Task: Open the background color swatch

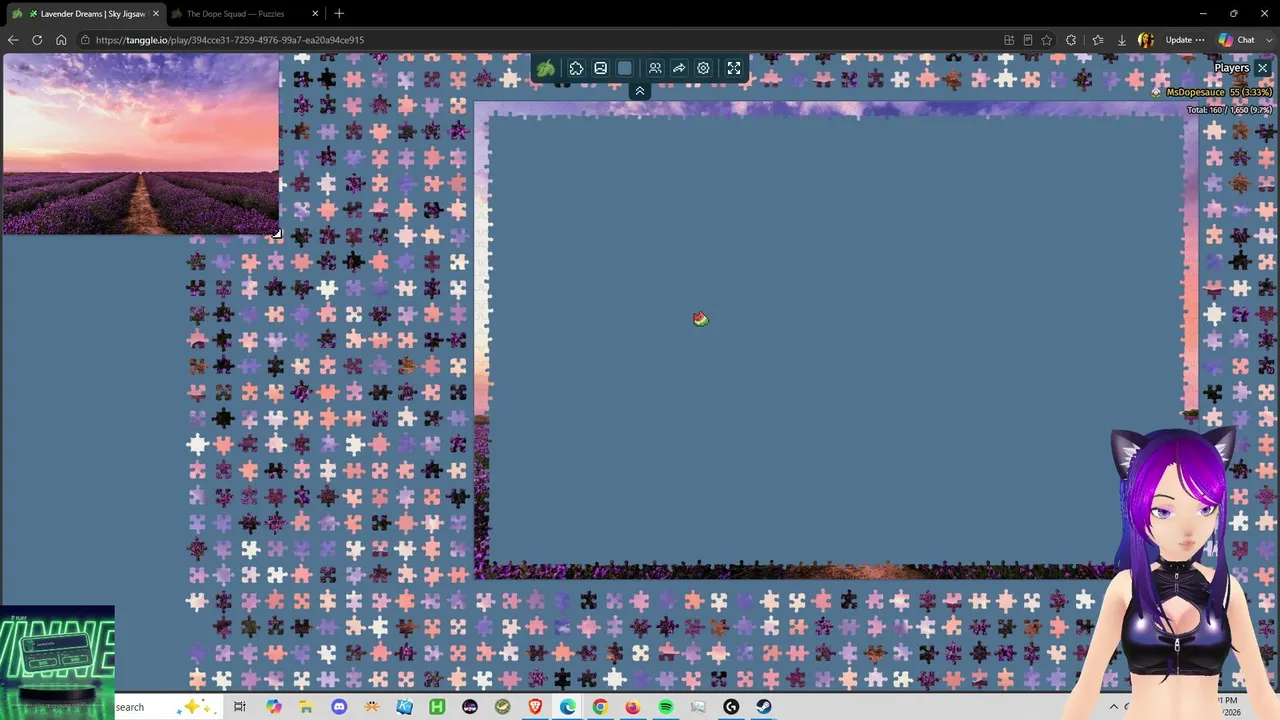Action: point(625,68)
